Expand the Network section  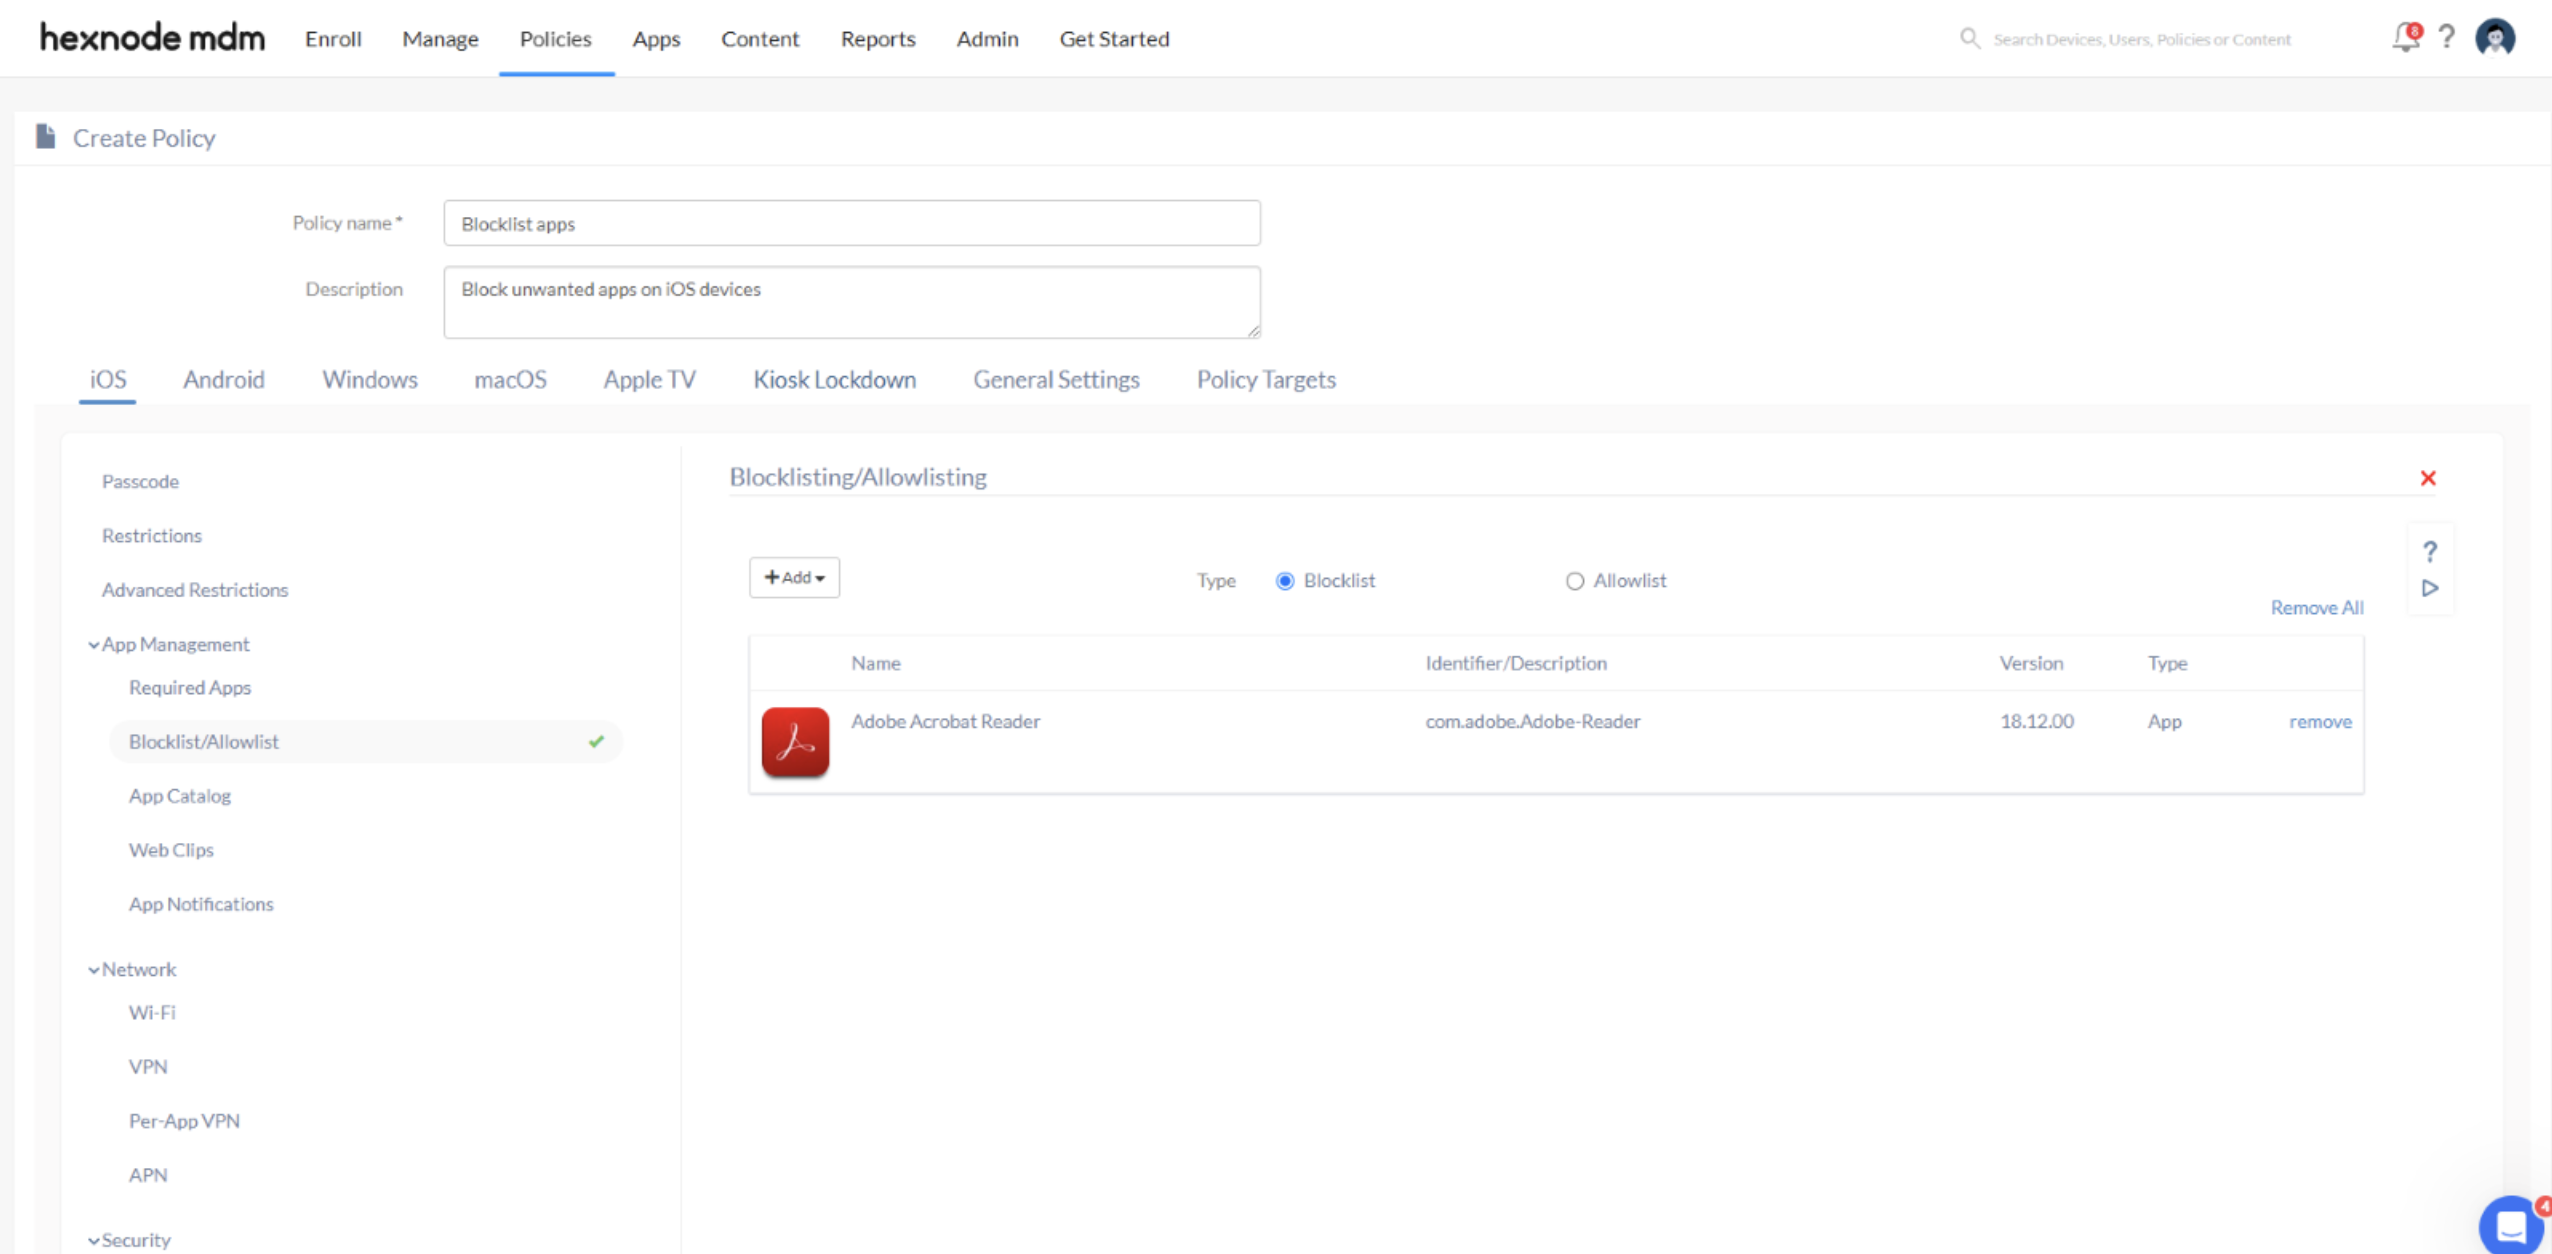pyautogui.click(x=135, y=967)
